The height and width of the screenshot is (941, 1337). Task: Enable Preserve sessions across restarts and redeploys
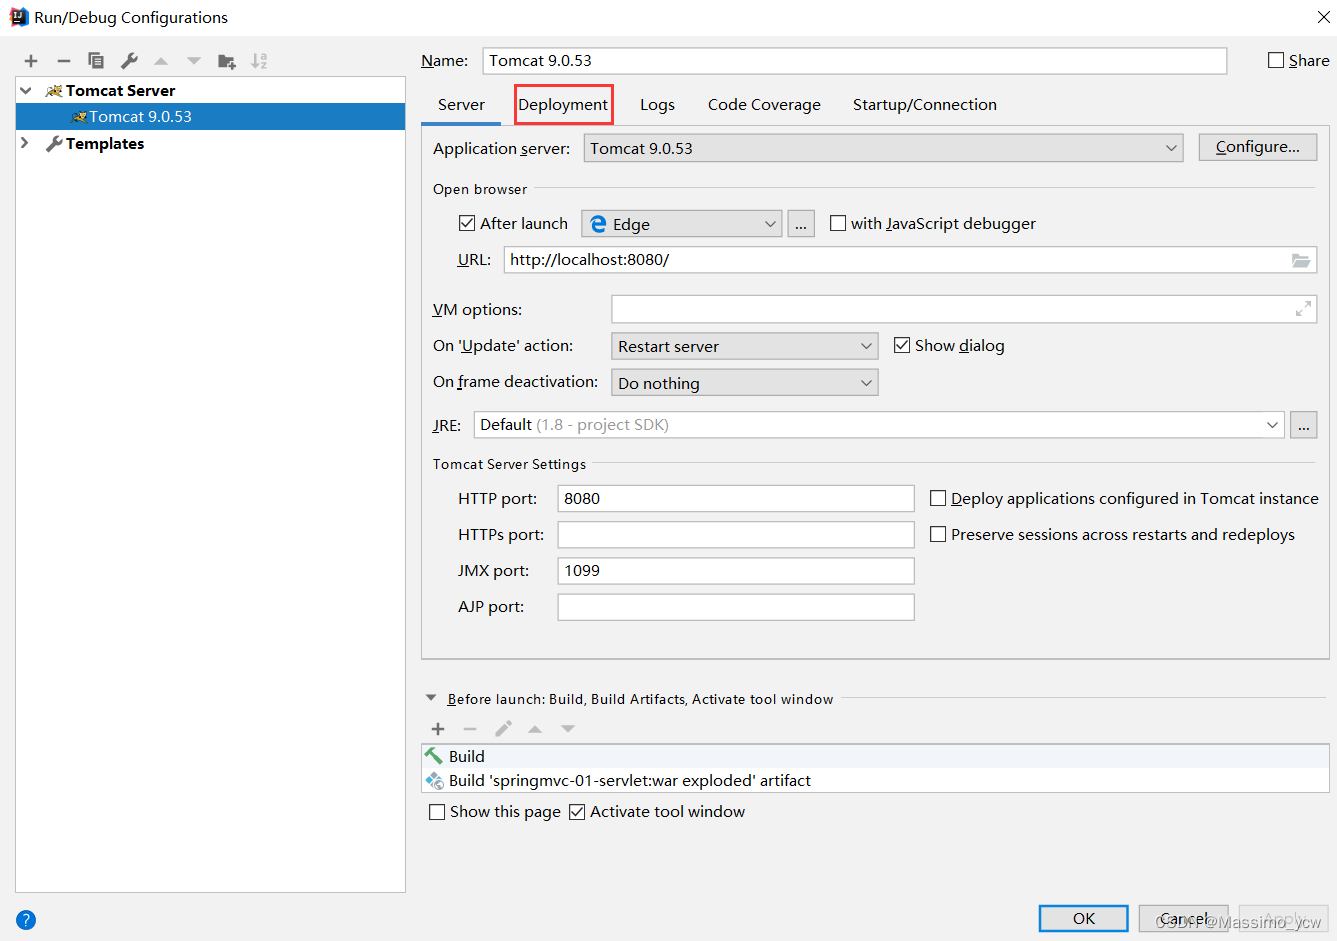tap(938, 534)
